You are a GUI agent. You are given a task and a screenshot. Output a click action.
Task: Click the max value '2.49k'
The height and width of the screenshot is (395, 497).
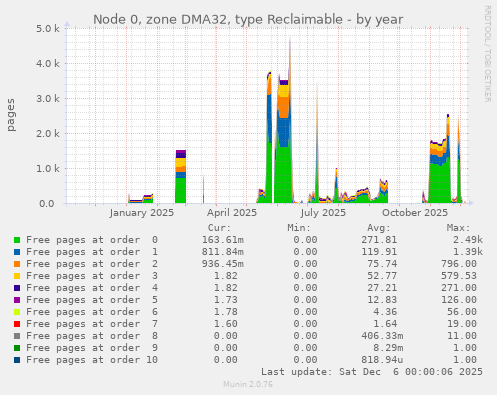click(468, 240)
